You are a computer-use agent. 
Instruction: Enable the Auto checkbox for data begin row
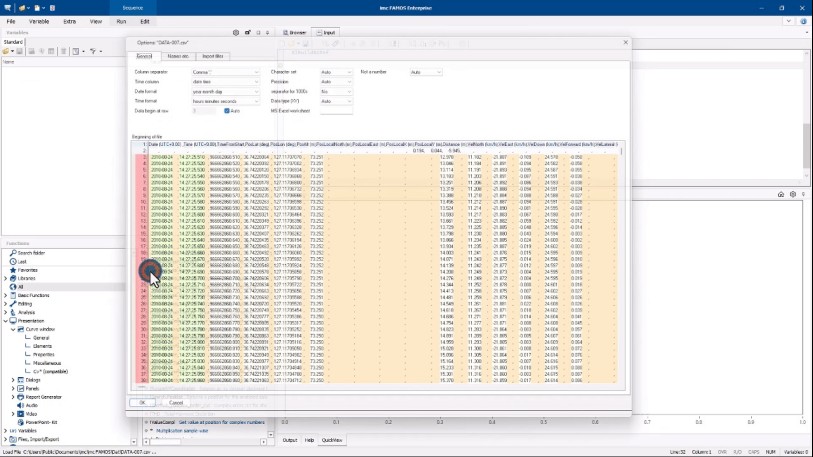tap(227, 110)
